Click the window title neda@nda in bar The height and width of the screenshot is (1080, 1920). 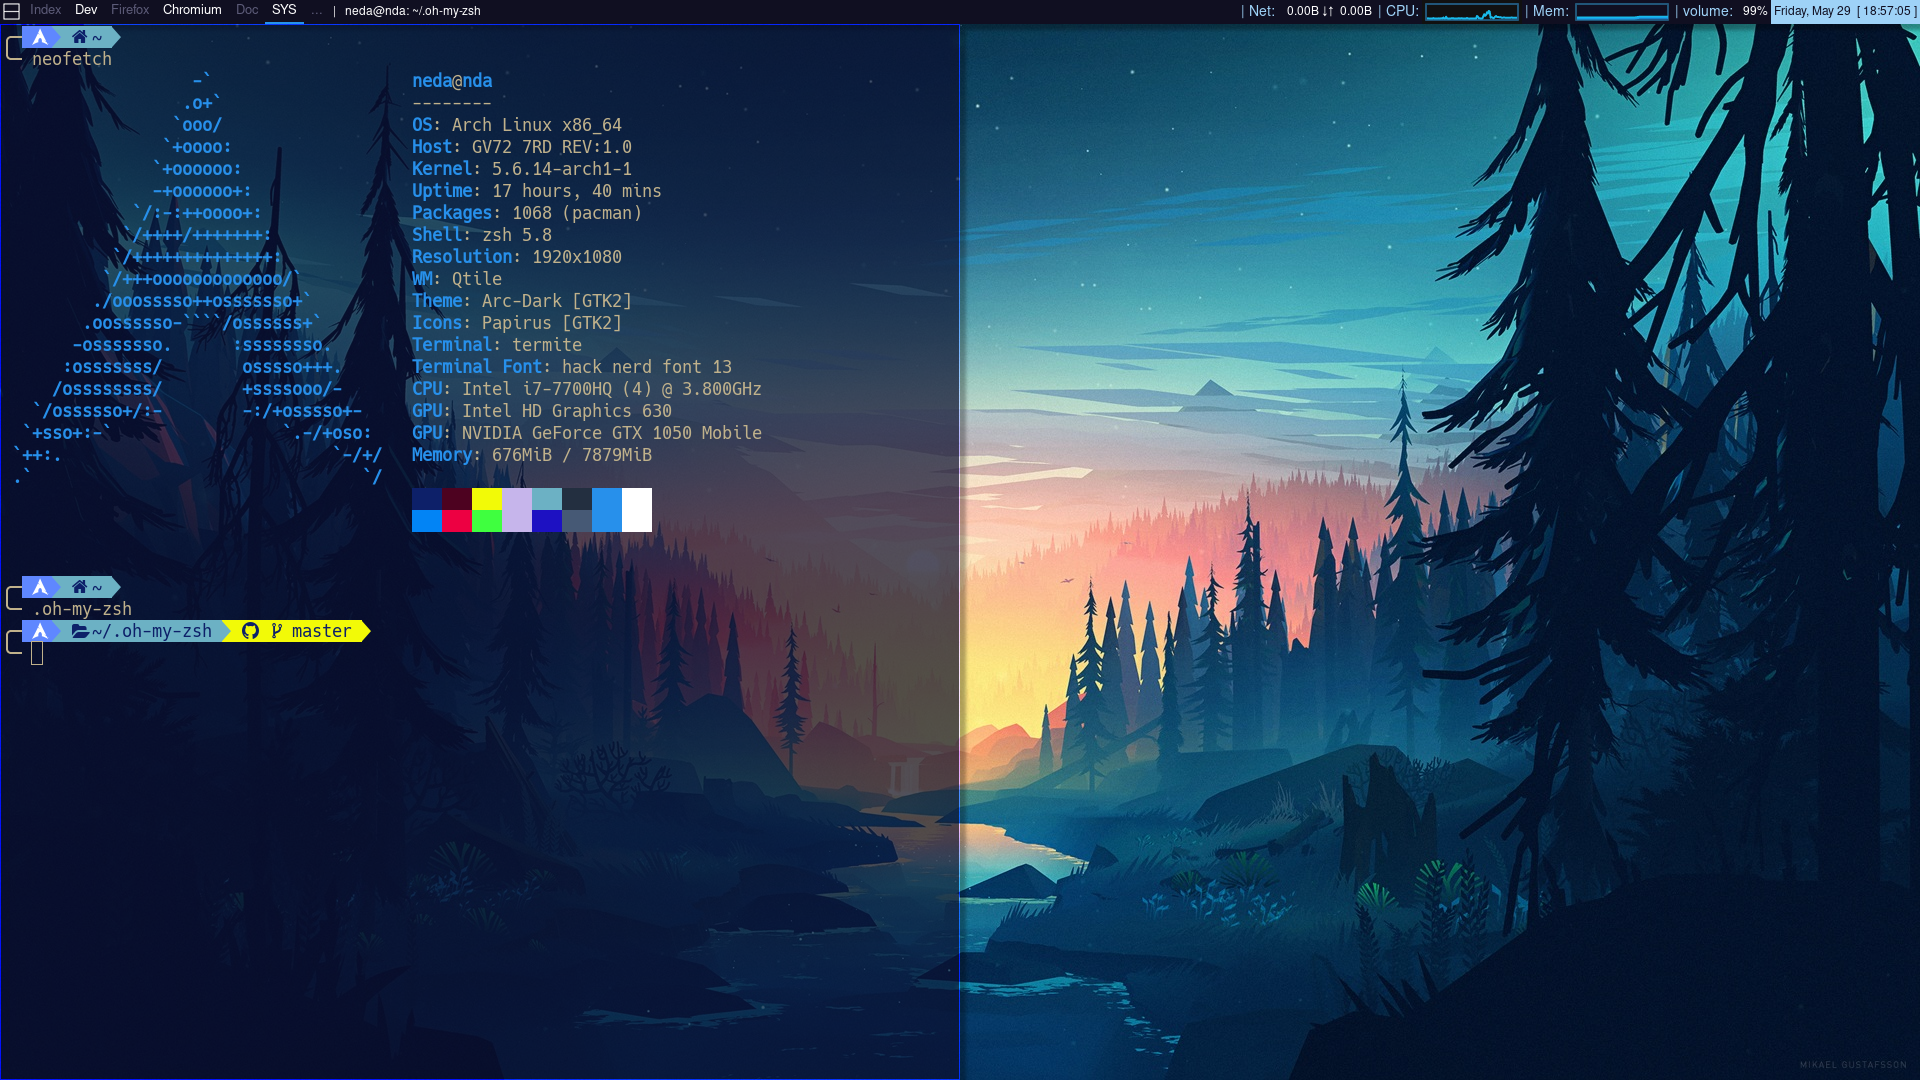point(412,11)
